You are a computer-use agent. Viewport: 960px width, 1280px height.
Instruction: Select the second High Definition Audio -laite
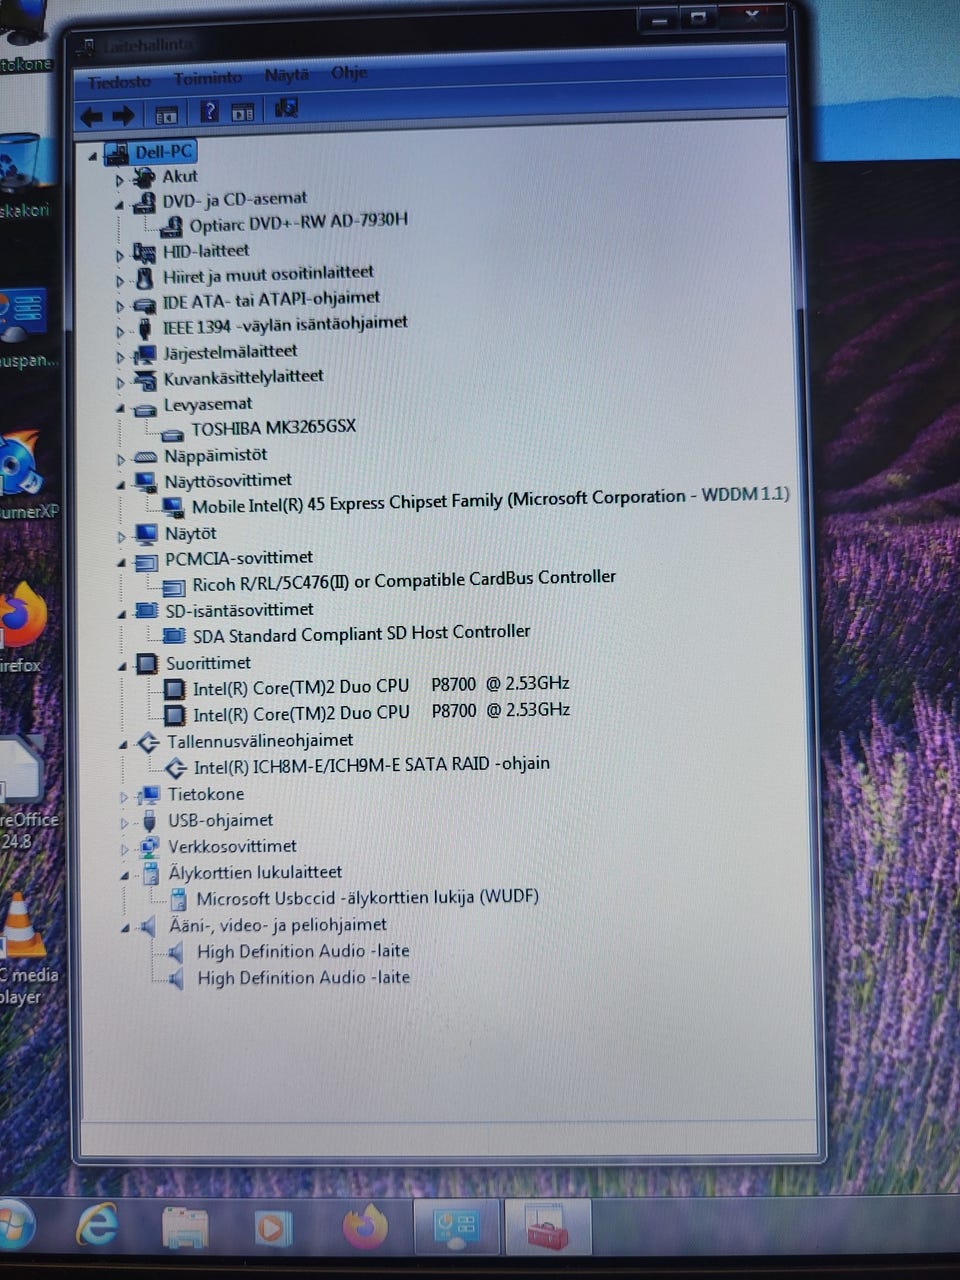pyautogui.click(x=303, y=977)
